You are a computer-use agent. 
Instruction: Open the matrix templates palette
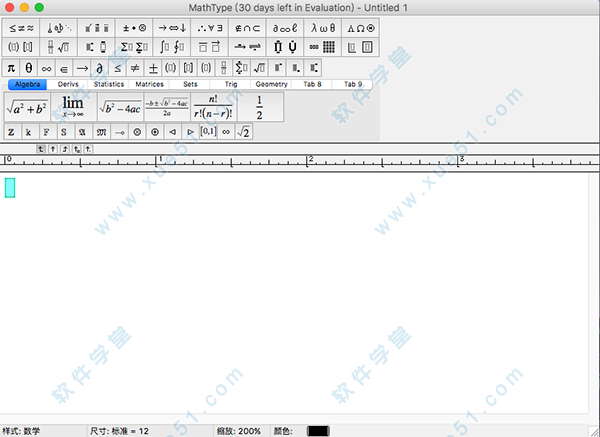coord(323,47)
